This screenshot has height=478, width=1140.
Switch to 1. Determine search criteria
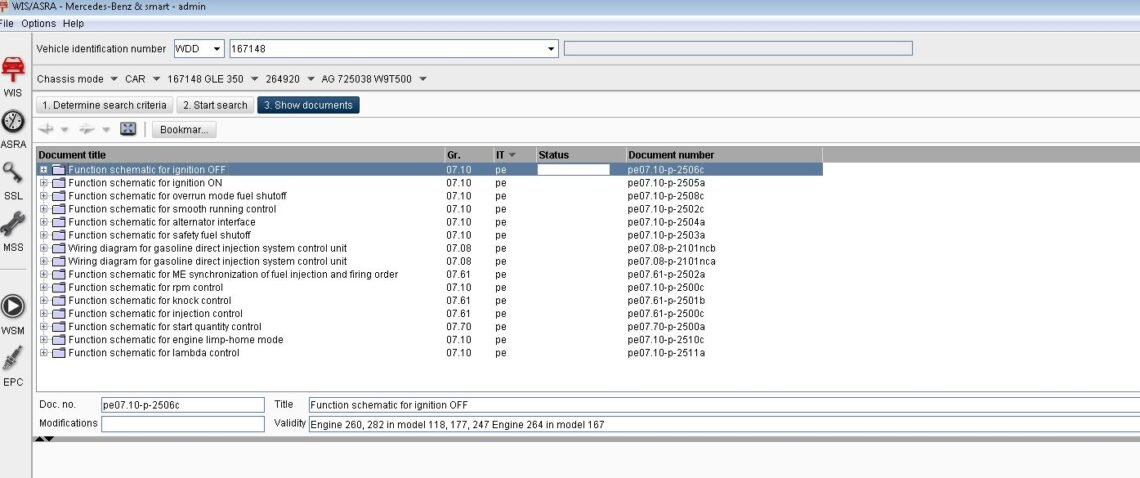click(x=105, y=105)
